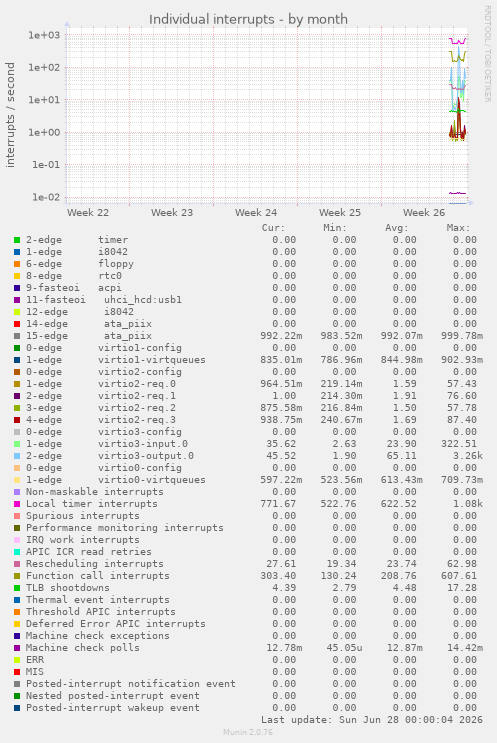Click the olive Function call interrupts swatch

[17, 576]
